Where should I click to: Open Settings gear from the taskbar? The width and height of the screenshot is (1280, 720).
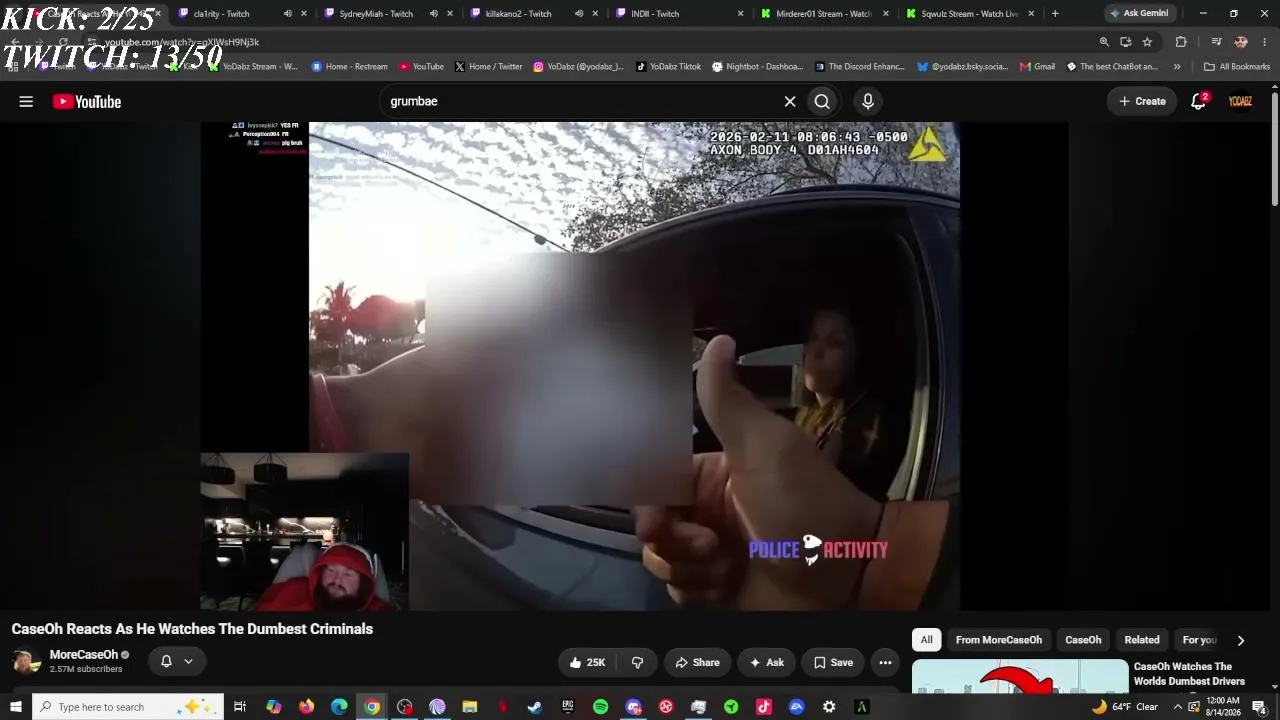click(x=829, y=707)
